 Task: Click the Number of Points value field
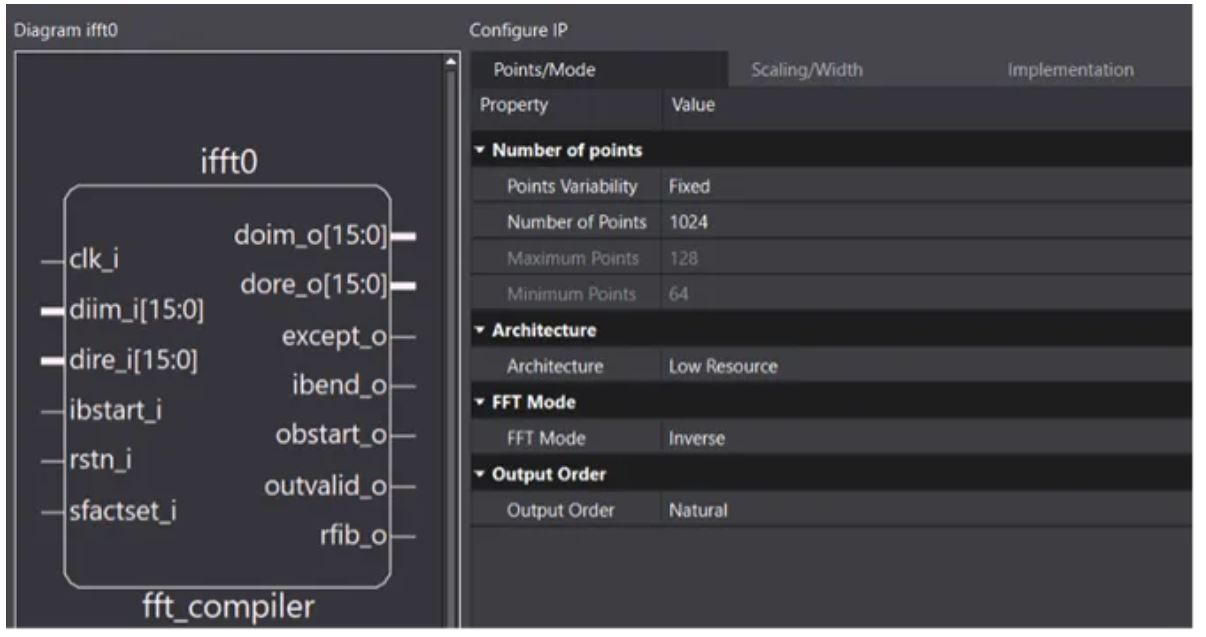coord(925,222)
